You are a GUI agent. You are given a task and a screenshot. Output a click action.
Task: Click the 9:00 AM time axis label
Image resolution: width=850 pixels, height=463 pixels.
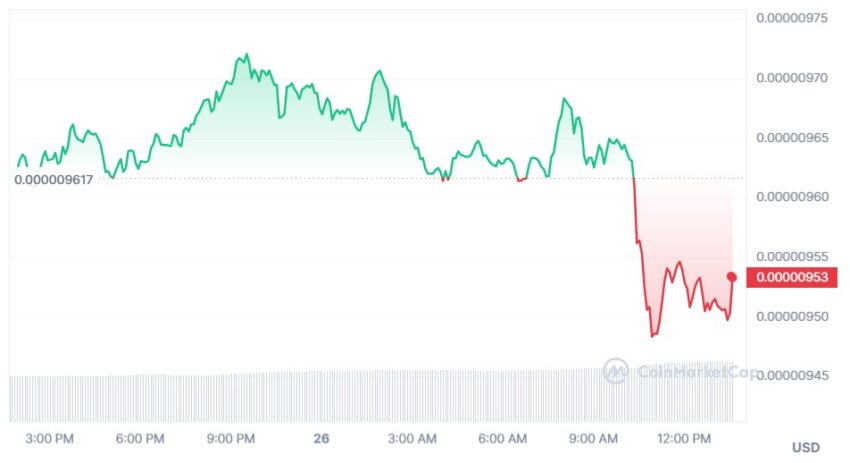coord(593,439)
